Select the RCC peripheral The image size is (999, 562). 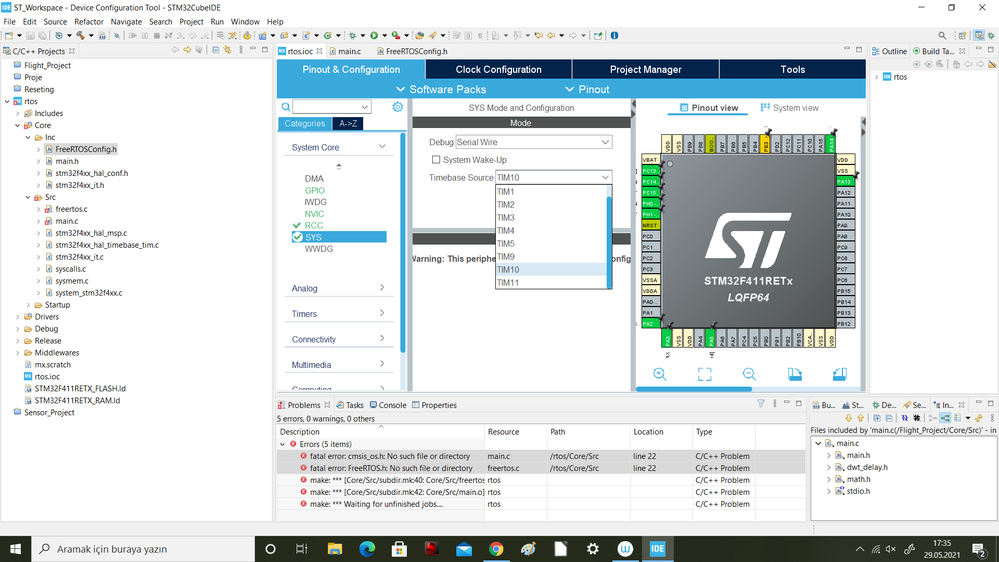click(x=313, y=225)
